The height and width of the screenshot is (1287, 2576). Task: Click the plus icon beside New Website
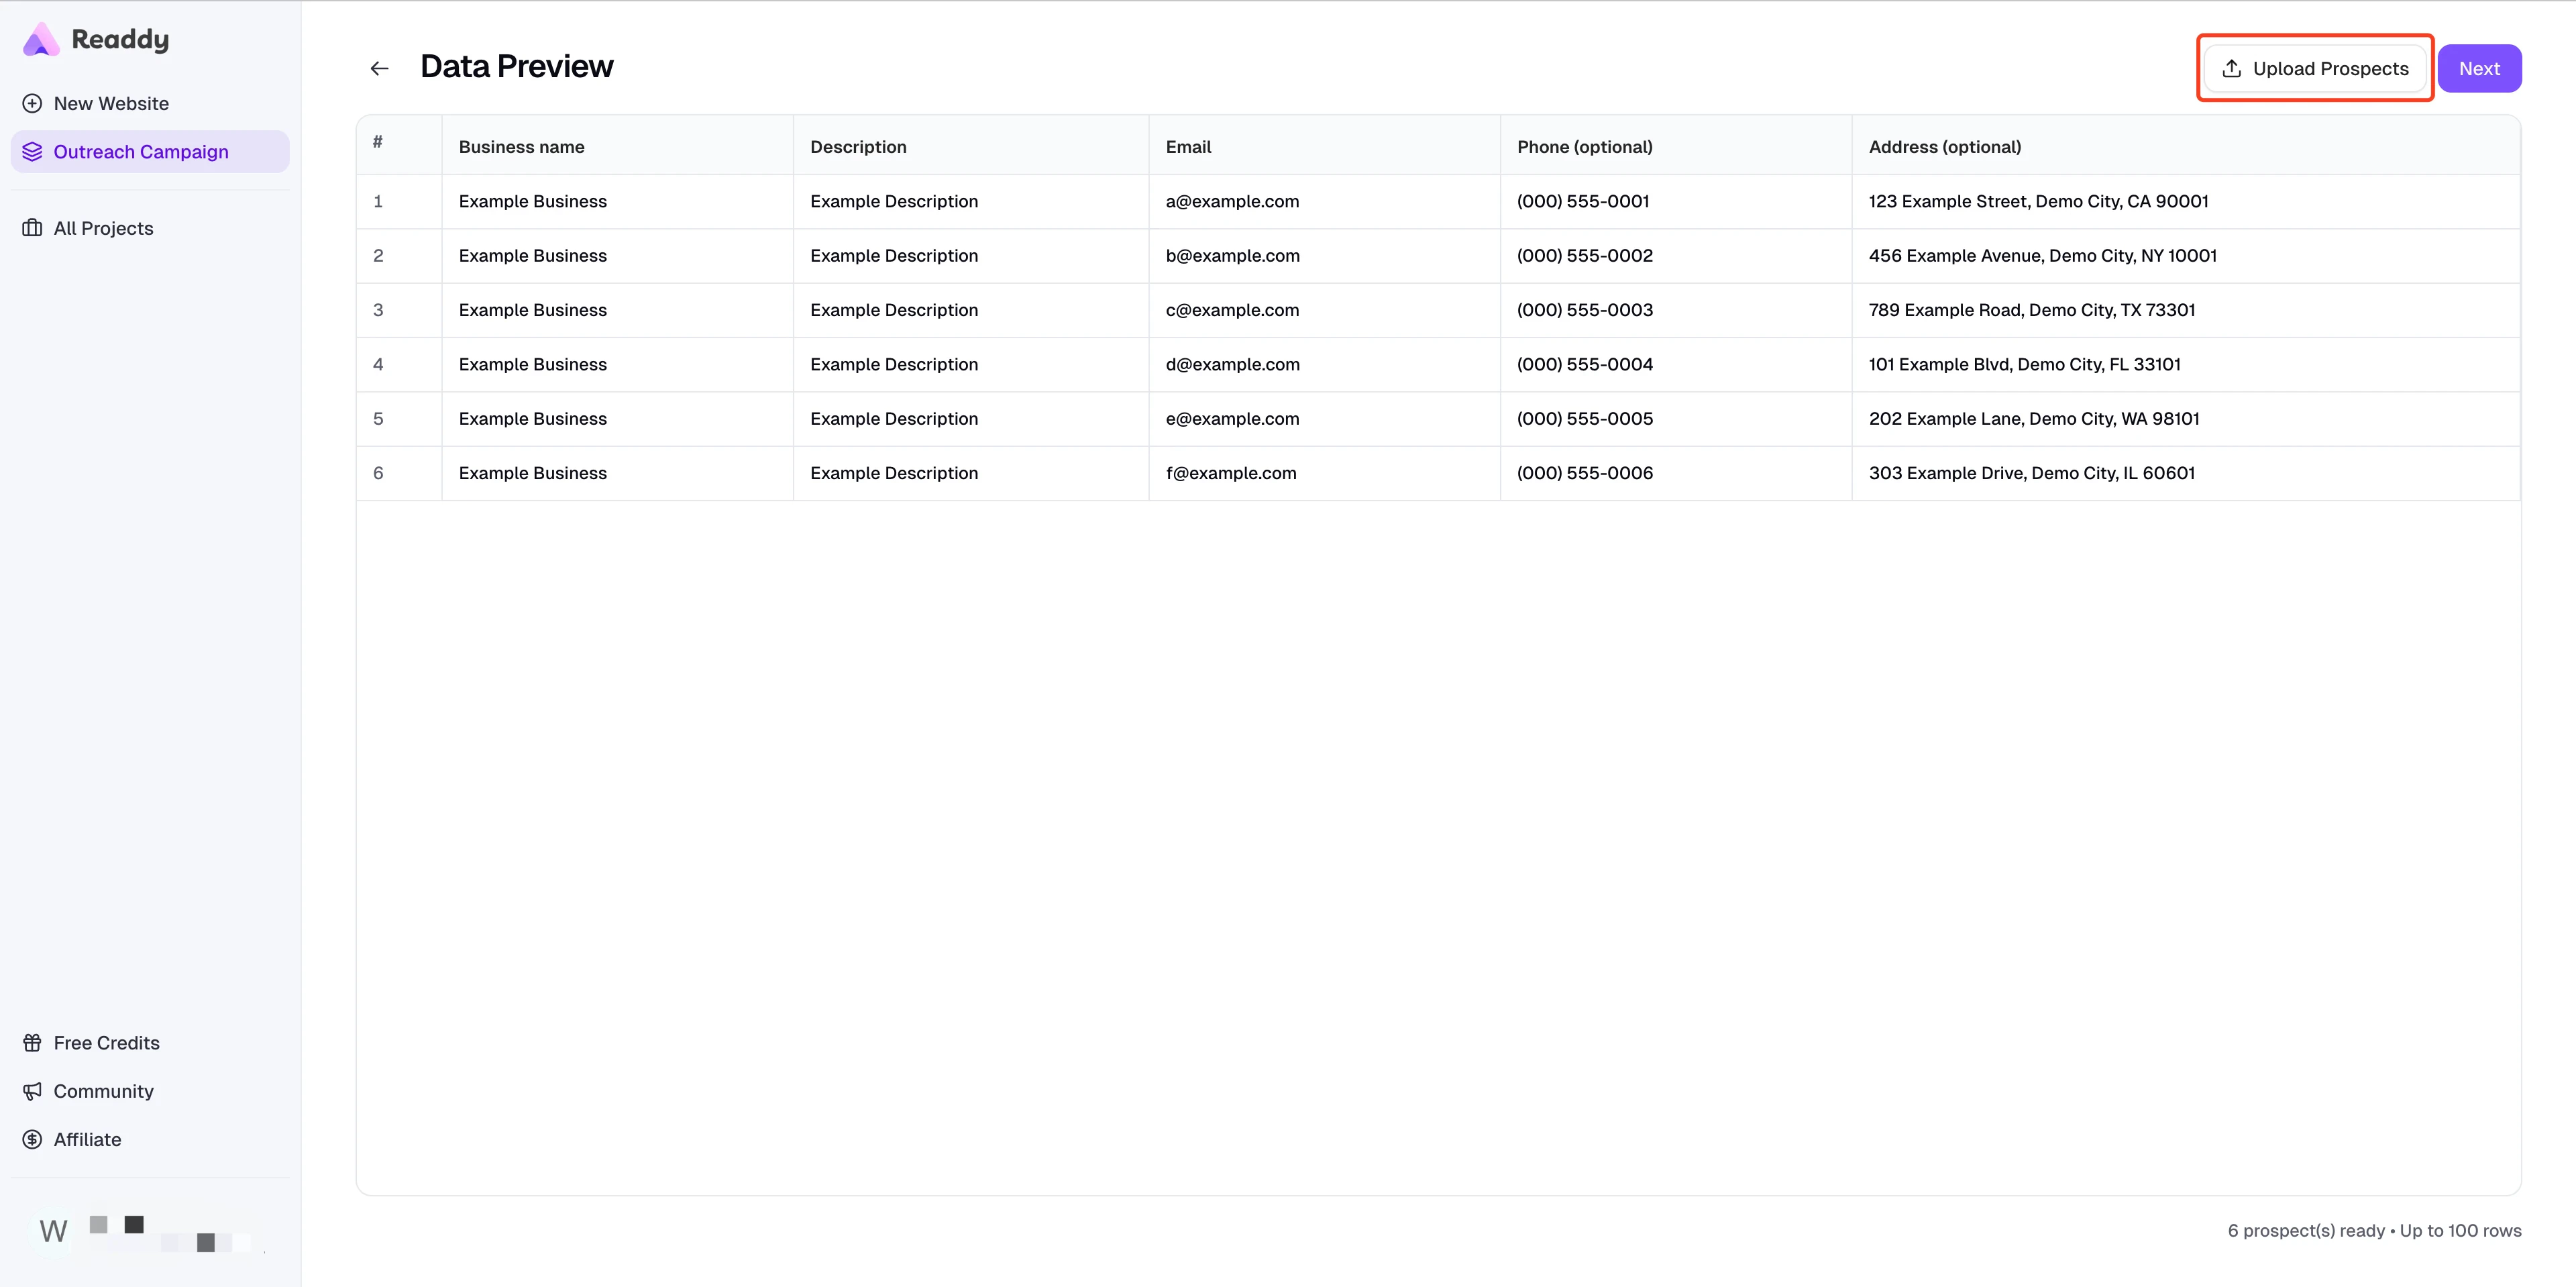[x=32, y=103]
